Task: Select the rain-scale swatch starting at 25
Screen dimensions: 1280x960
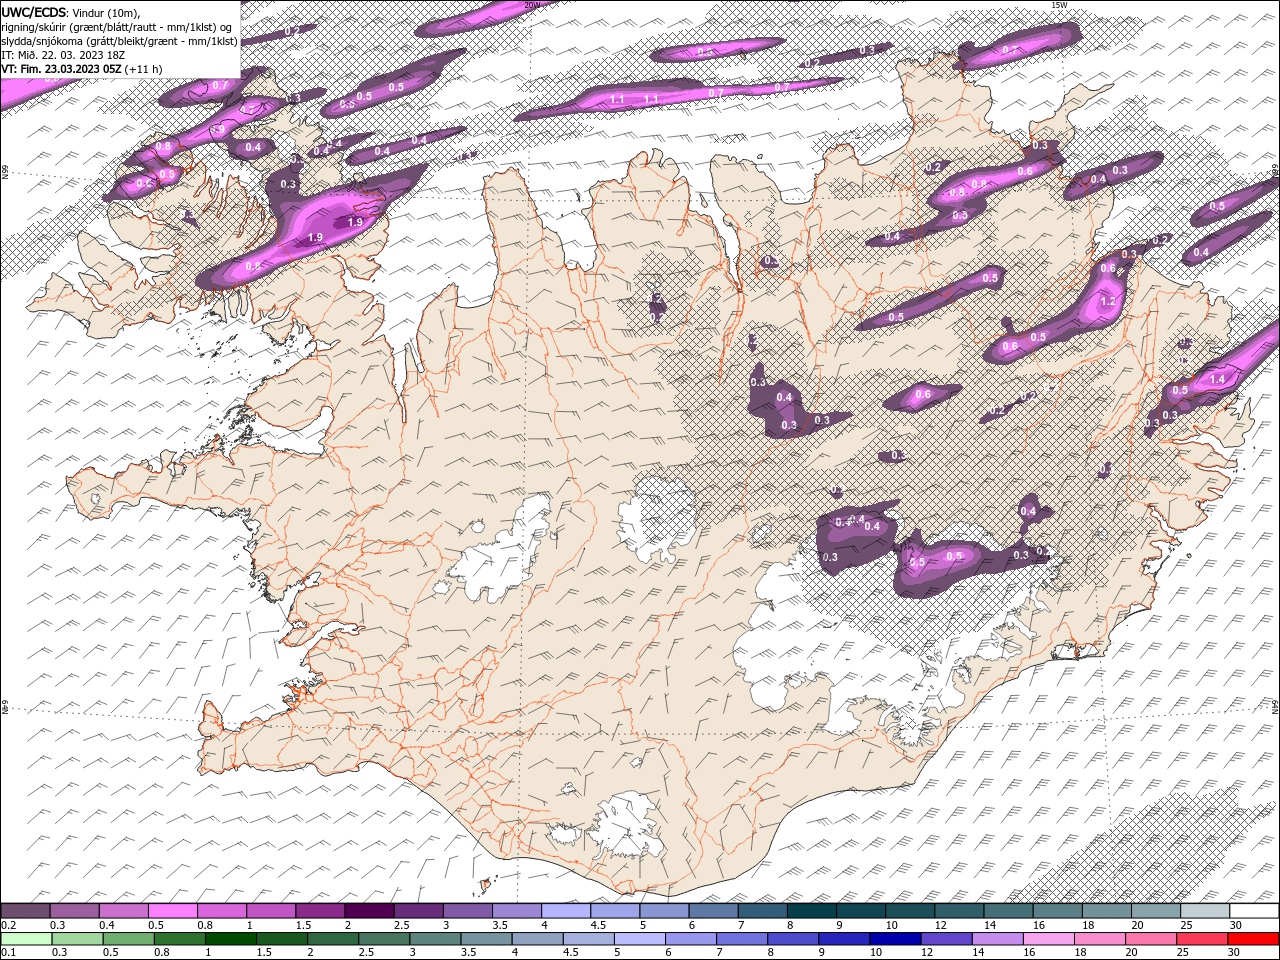Action: click(1201, 939)
